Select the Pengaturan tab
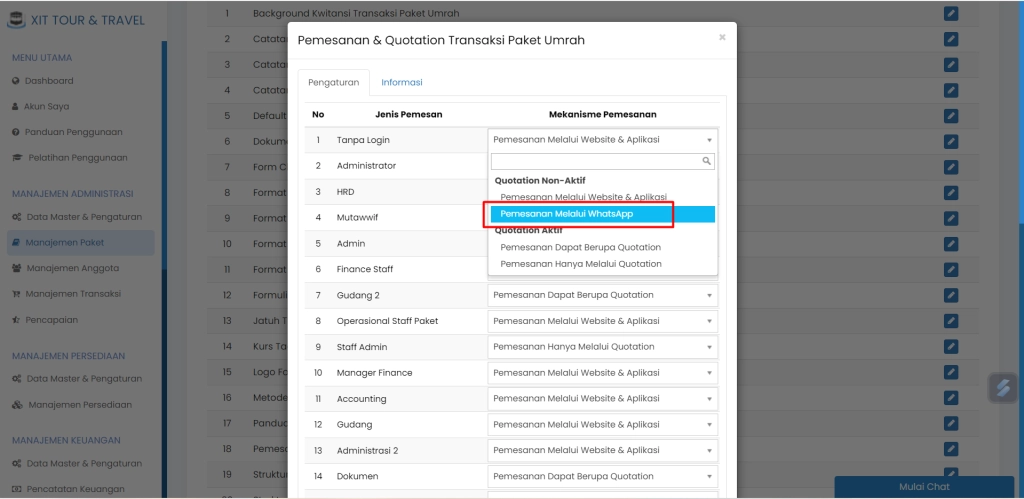 [333, 82]
